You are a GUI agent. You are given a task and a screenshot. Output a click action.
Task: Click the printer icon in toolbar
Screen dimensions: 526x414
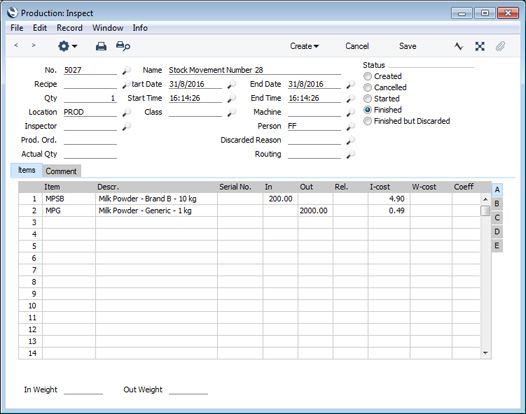click(x=101, y=46)
